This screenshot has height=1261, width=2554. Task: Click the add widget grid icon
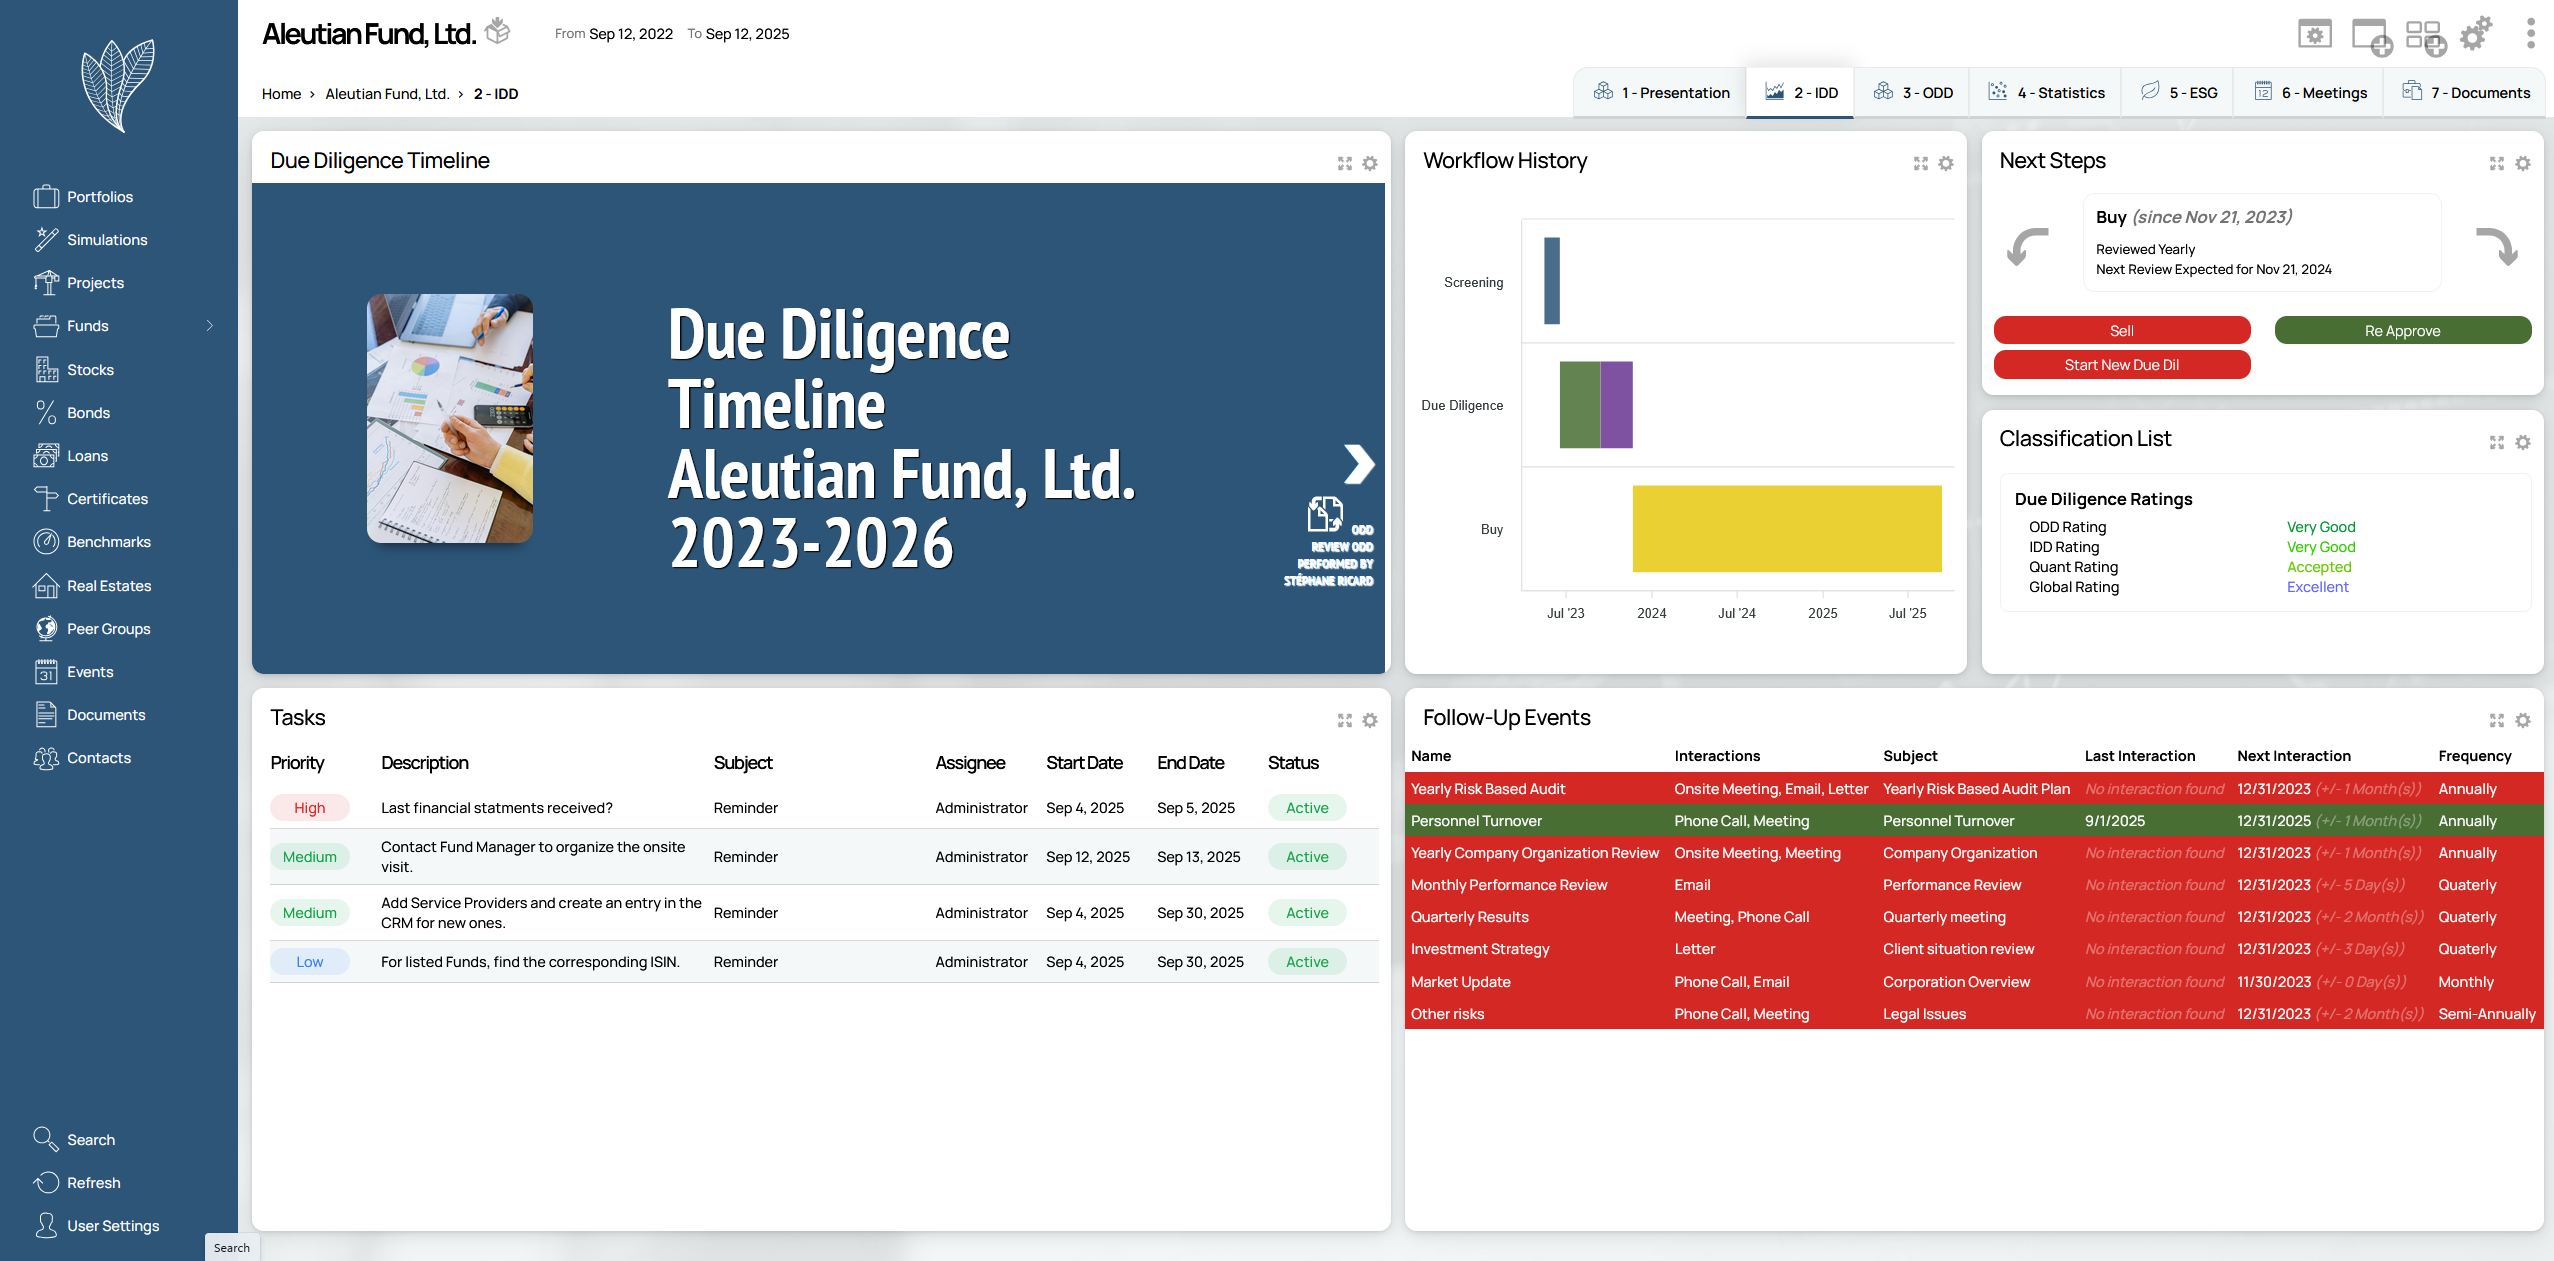[x=2424, y=37]
